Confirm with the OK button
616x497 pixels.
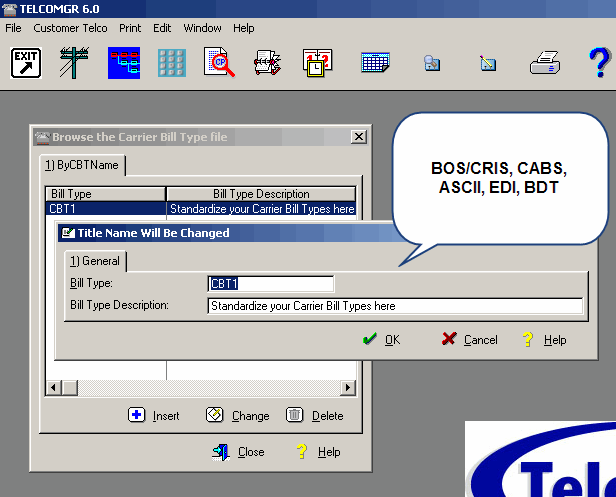click(x=381, y=339)
